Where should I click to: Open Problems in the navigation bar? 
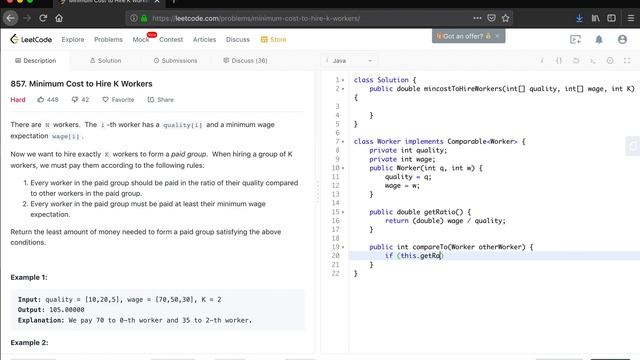tap(108, 39)
